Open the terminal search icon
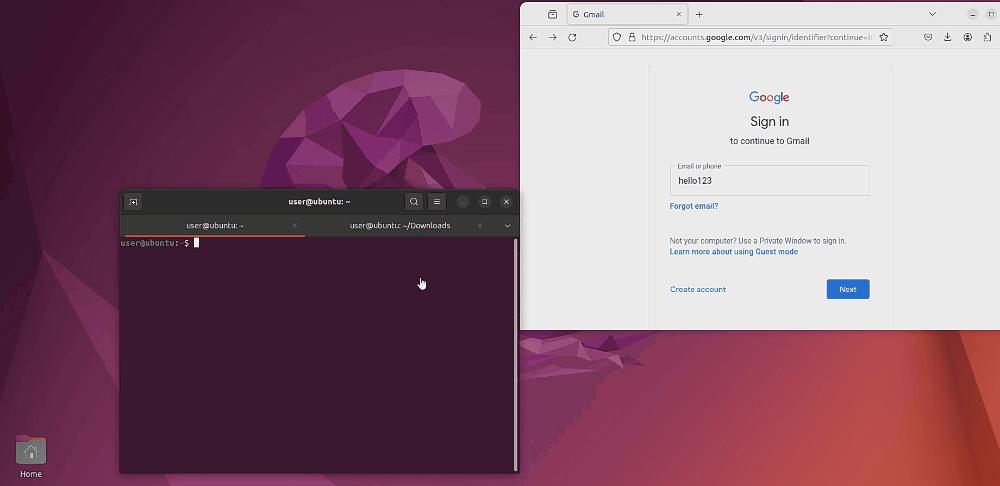 pos(414,202)
